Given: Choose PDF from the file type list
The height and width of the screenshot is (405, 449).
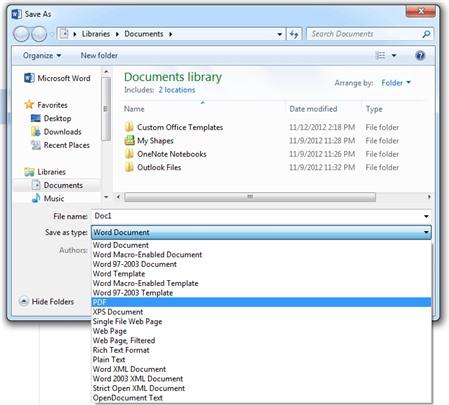Looking at the screenshot, I should (261, 302).
